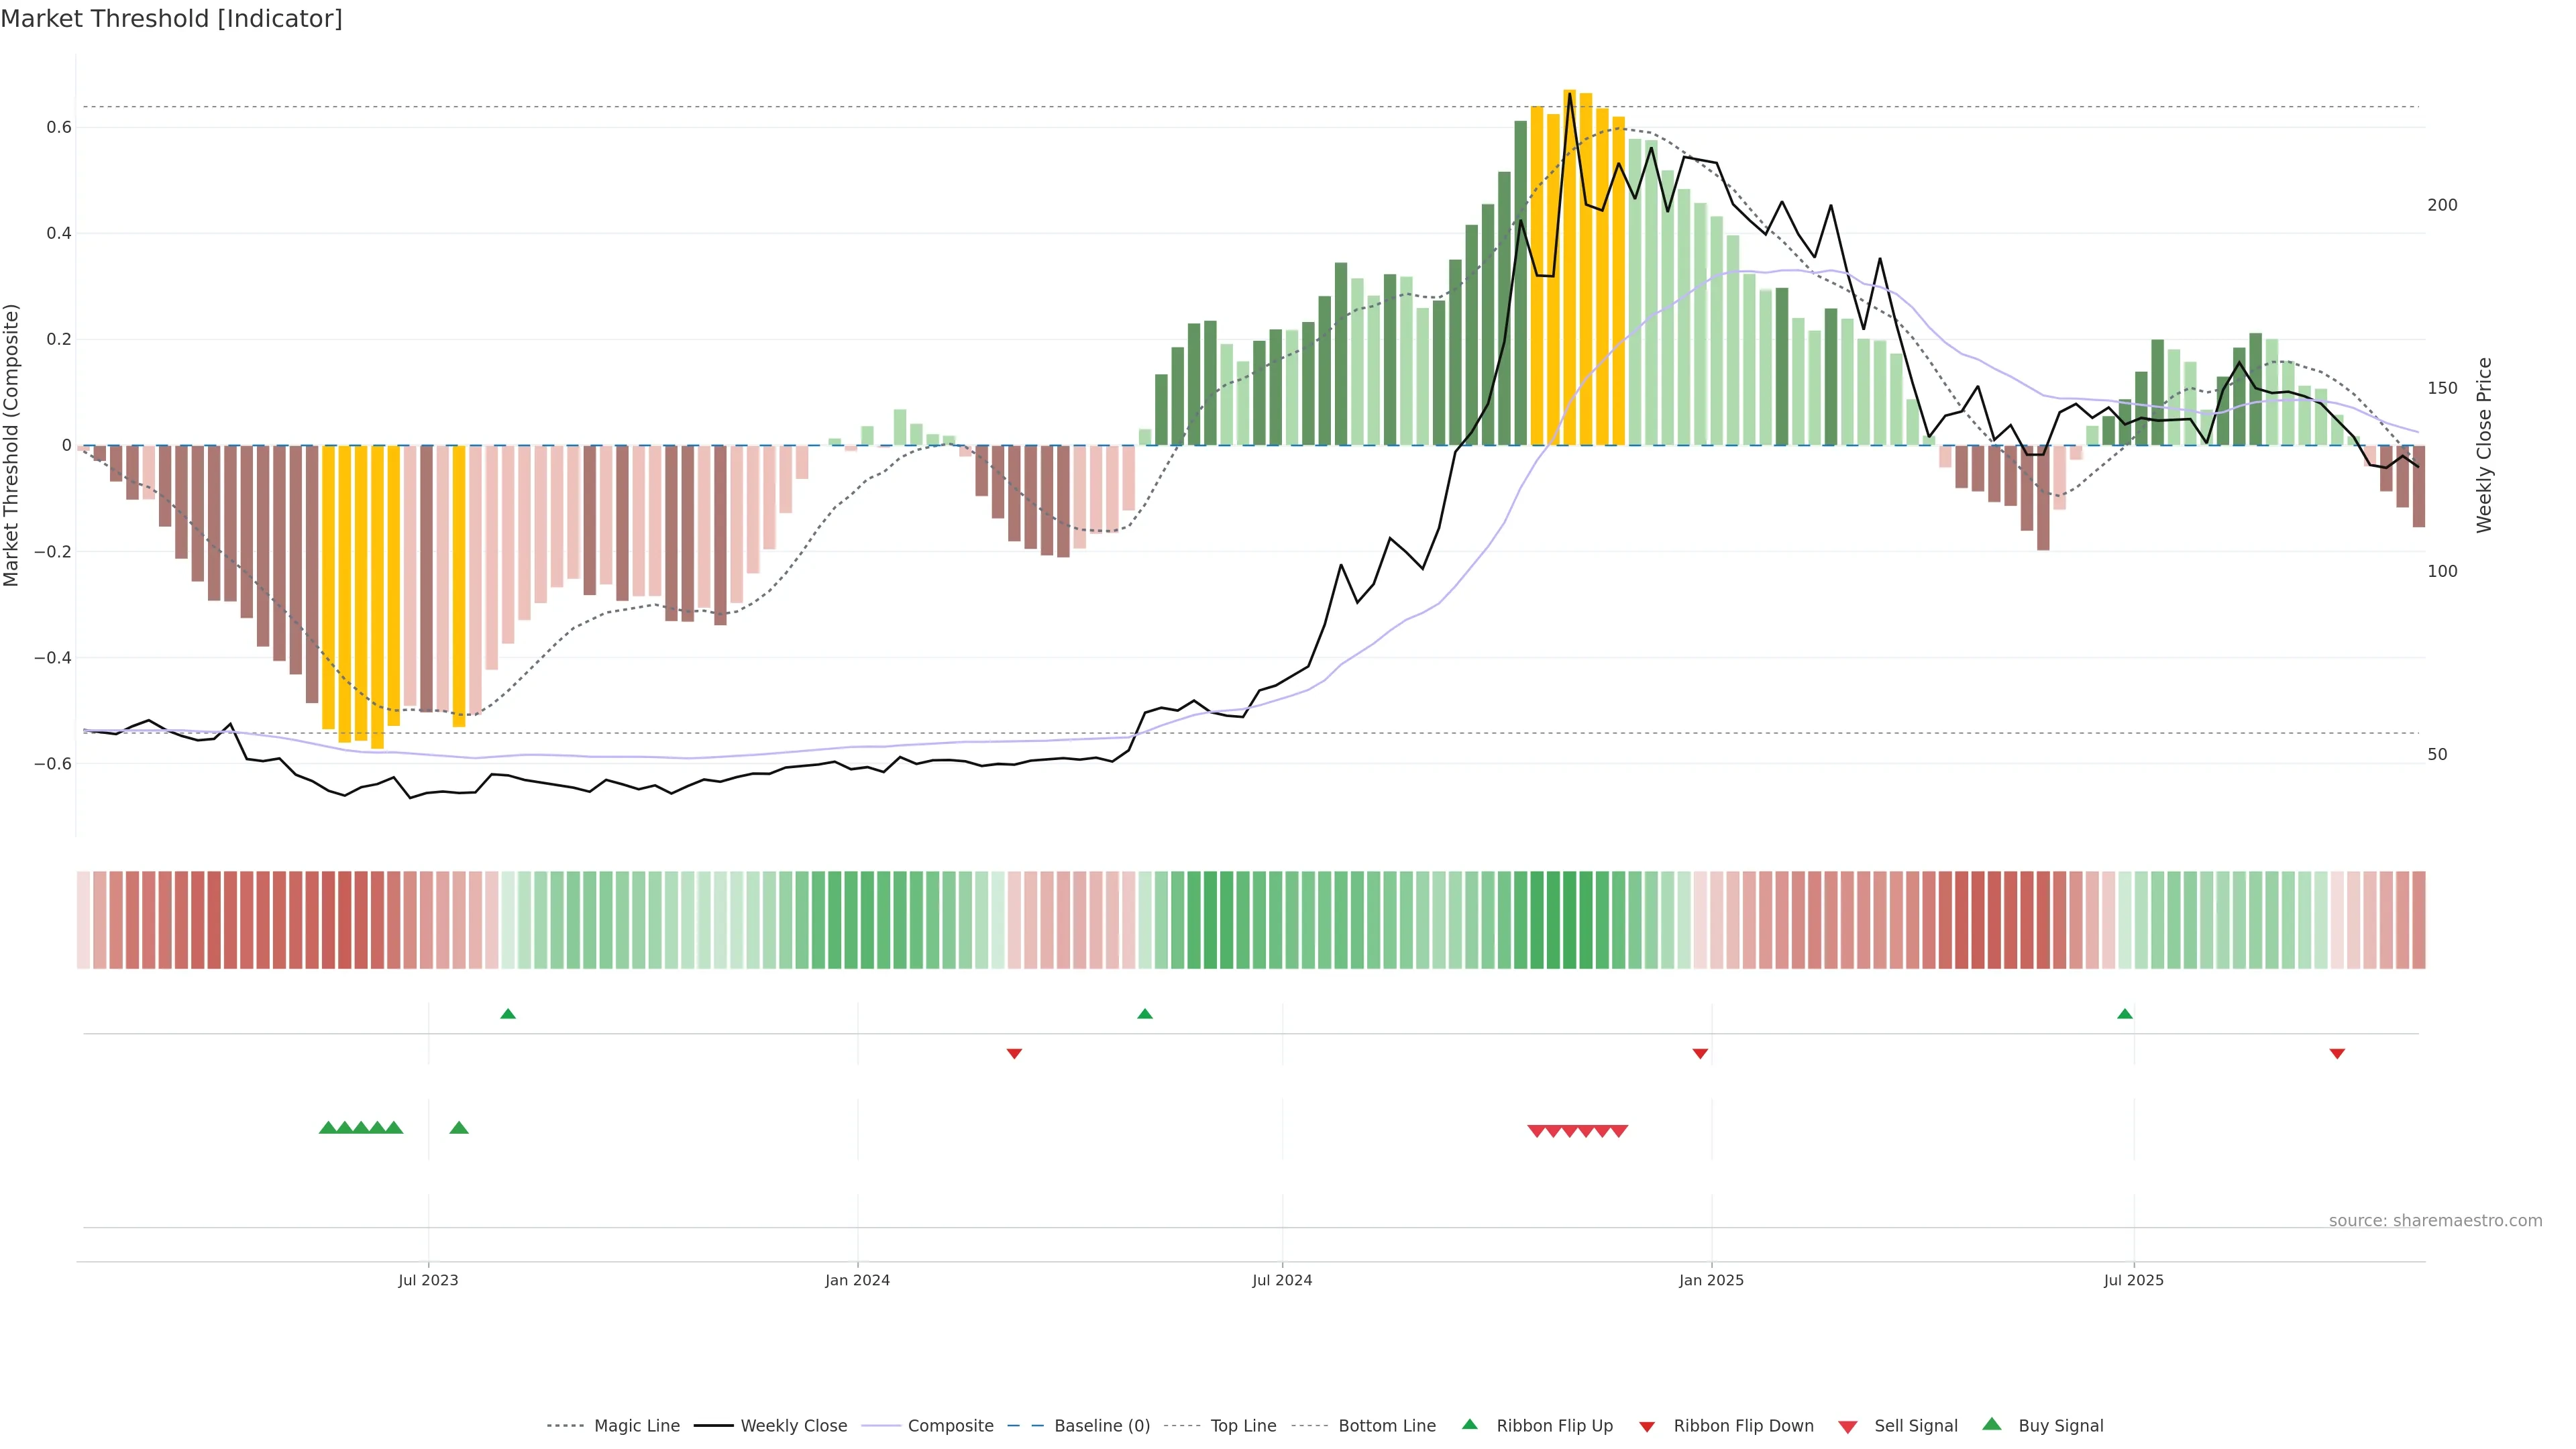Click the Buy Signal legend marker

point(1992,1424)
